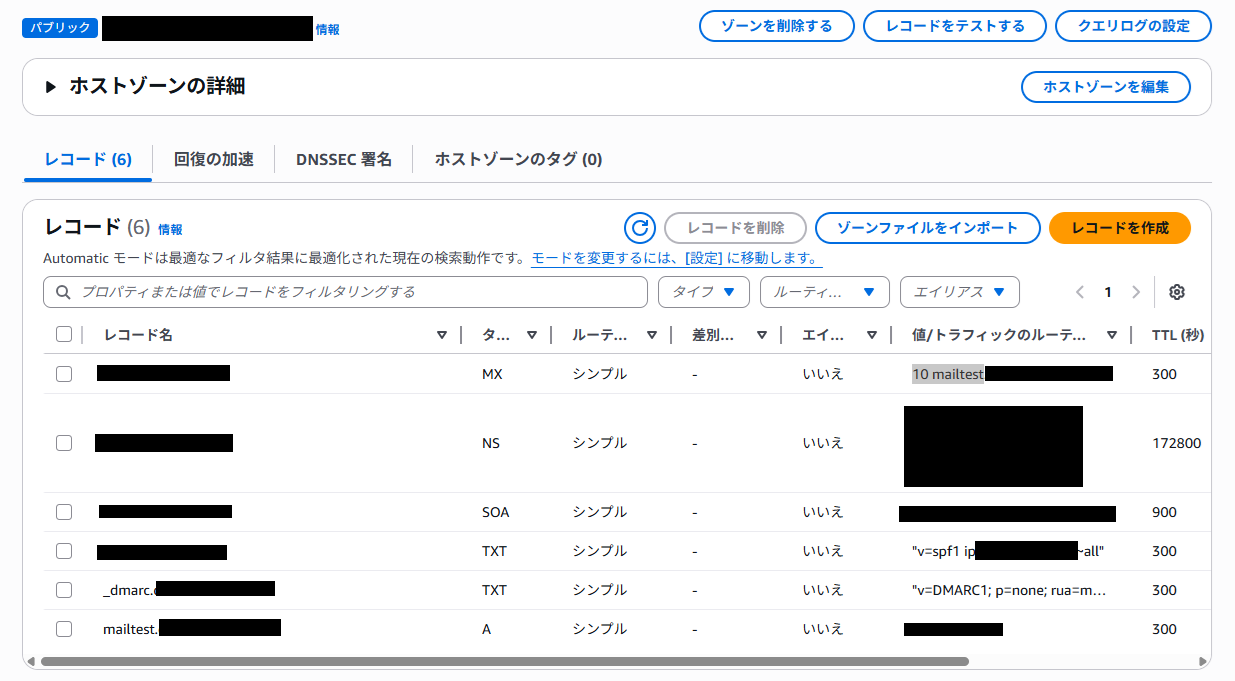Click the previous page arrow icon

point(1080,292)
